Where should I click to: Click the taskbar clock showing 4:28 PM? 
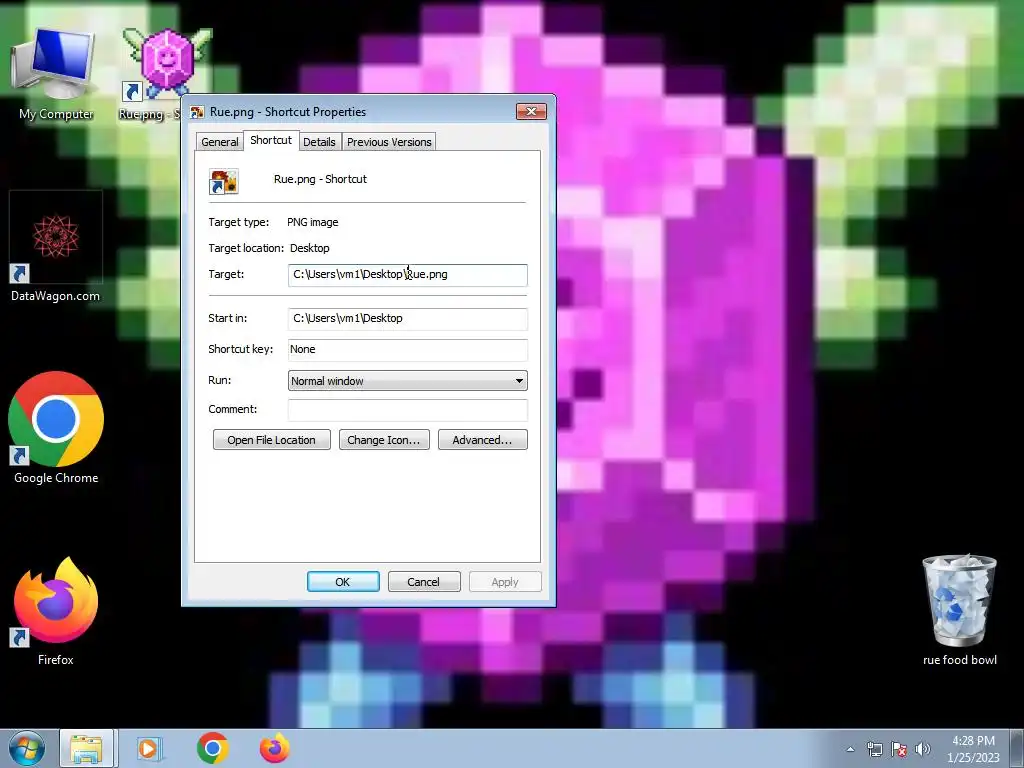point(973,749)
